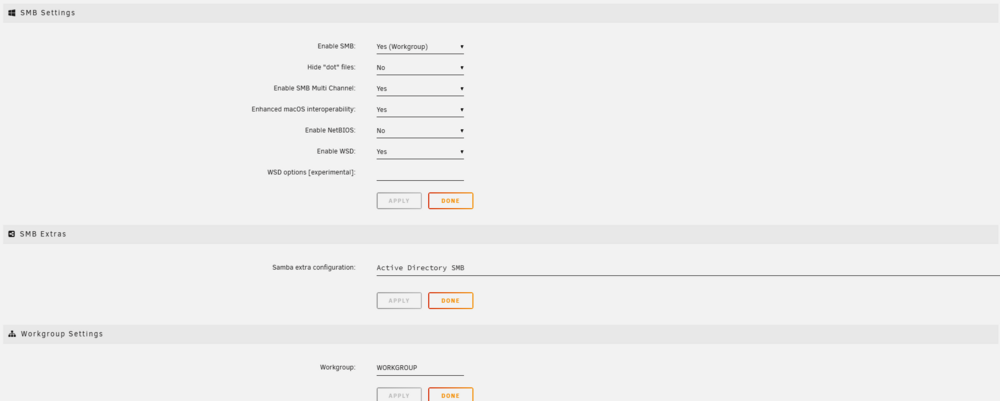Click the Samba extra configuration label
The width and height of the screenshot is (1000, 401).
[x=314, y=267]
